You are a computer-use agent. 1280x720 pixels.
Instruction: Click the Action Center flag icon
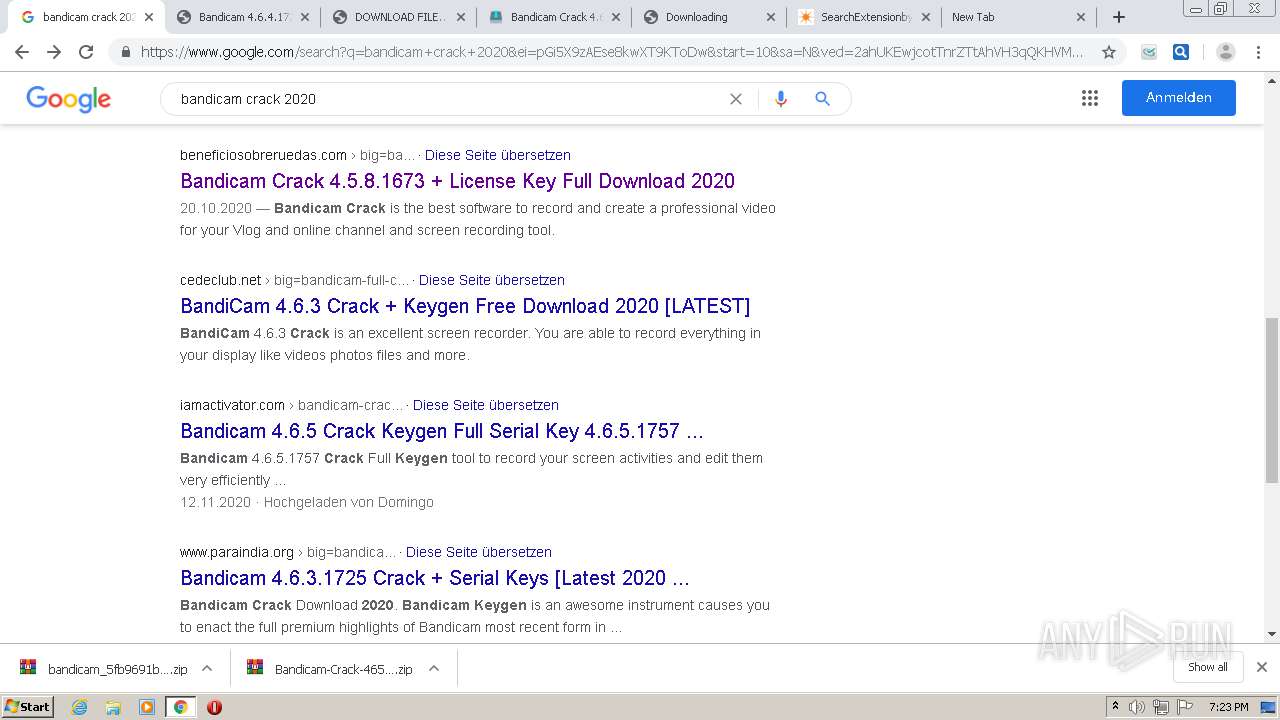[1185, 707]
